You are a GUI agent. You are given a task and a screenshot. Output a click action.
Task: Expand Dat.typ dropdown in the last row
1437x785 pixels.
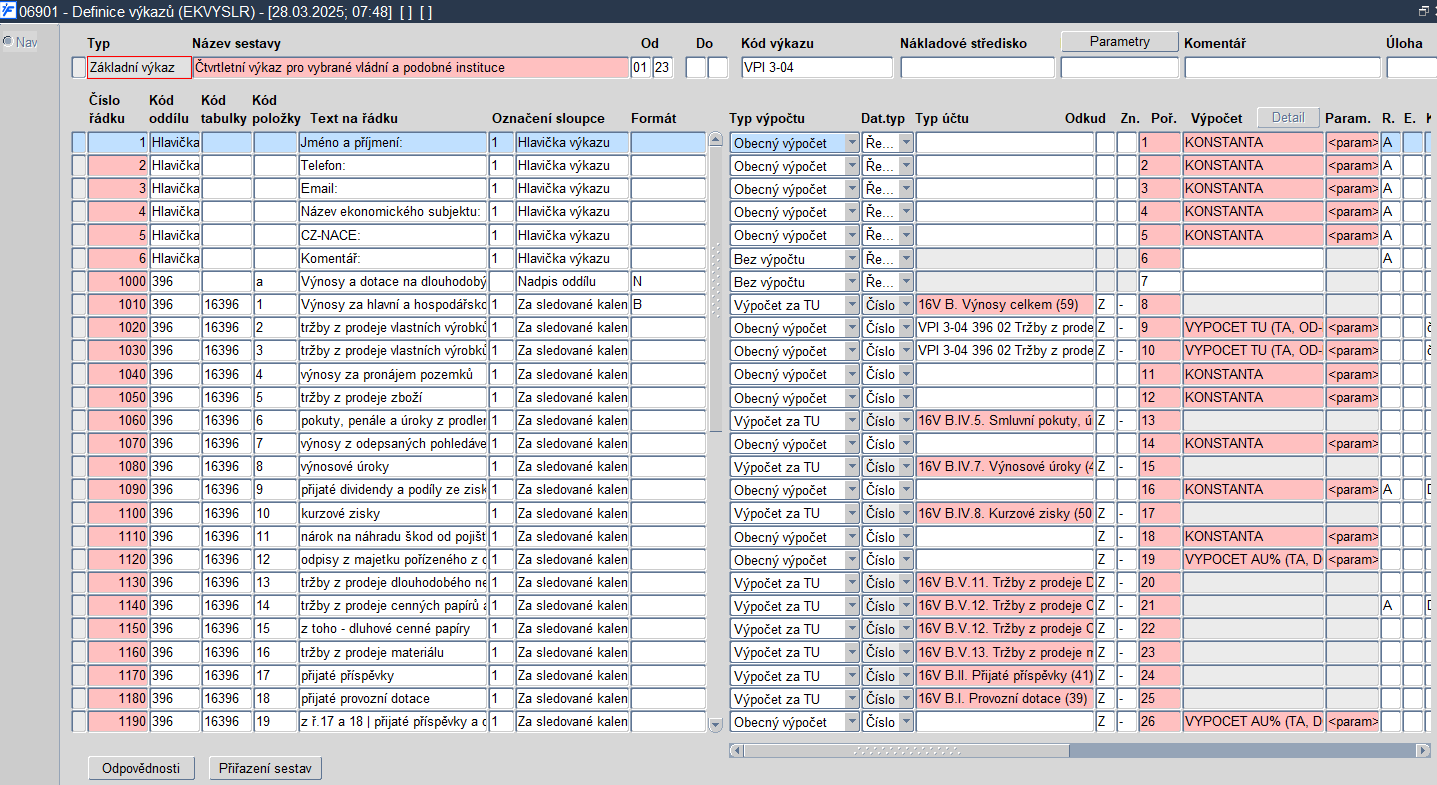click(x=906, y=722)
